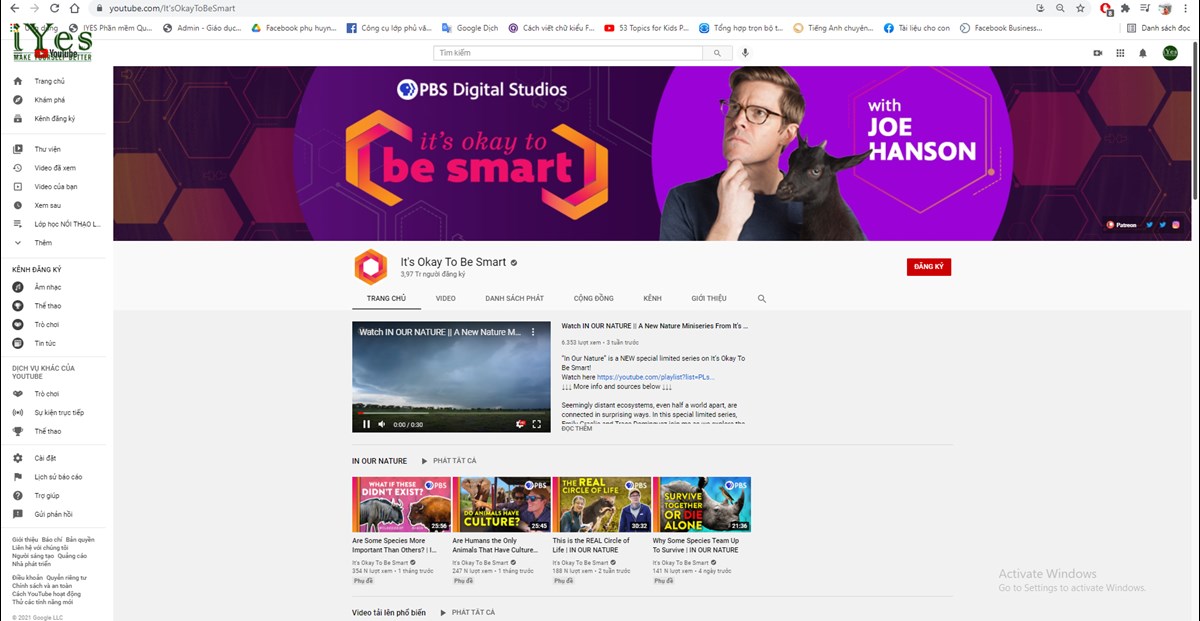Open the account avatar menu
1200x621 pixels.
coord(1170,53)
